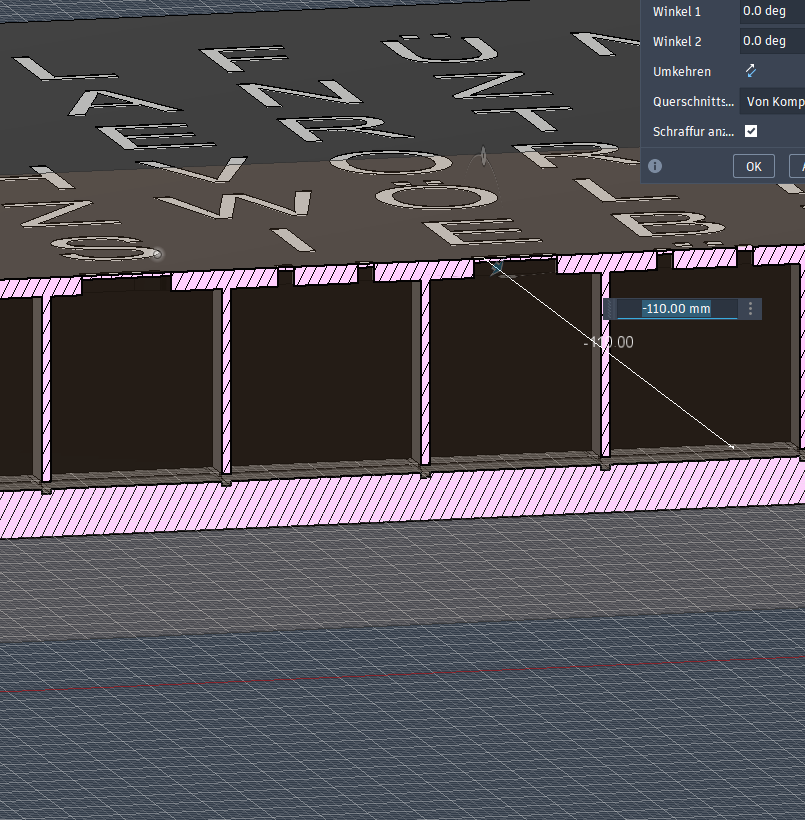The height and width of the screenshot is (820, 805).
Task: Click the arrowhead of the distance manipulator
Action: coord(731,446)
